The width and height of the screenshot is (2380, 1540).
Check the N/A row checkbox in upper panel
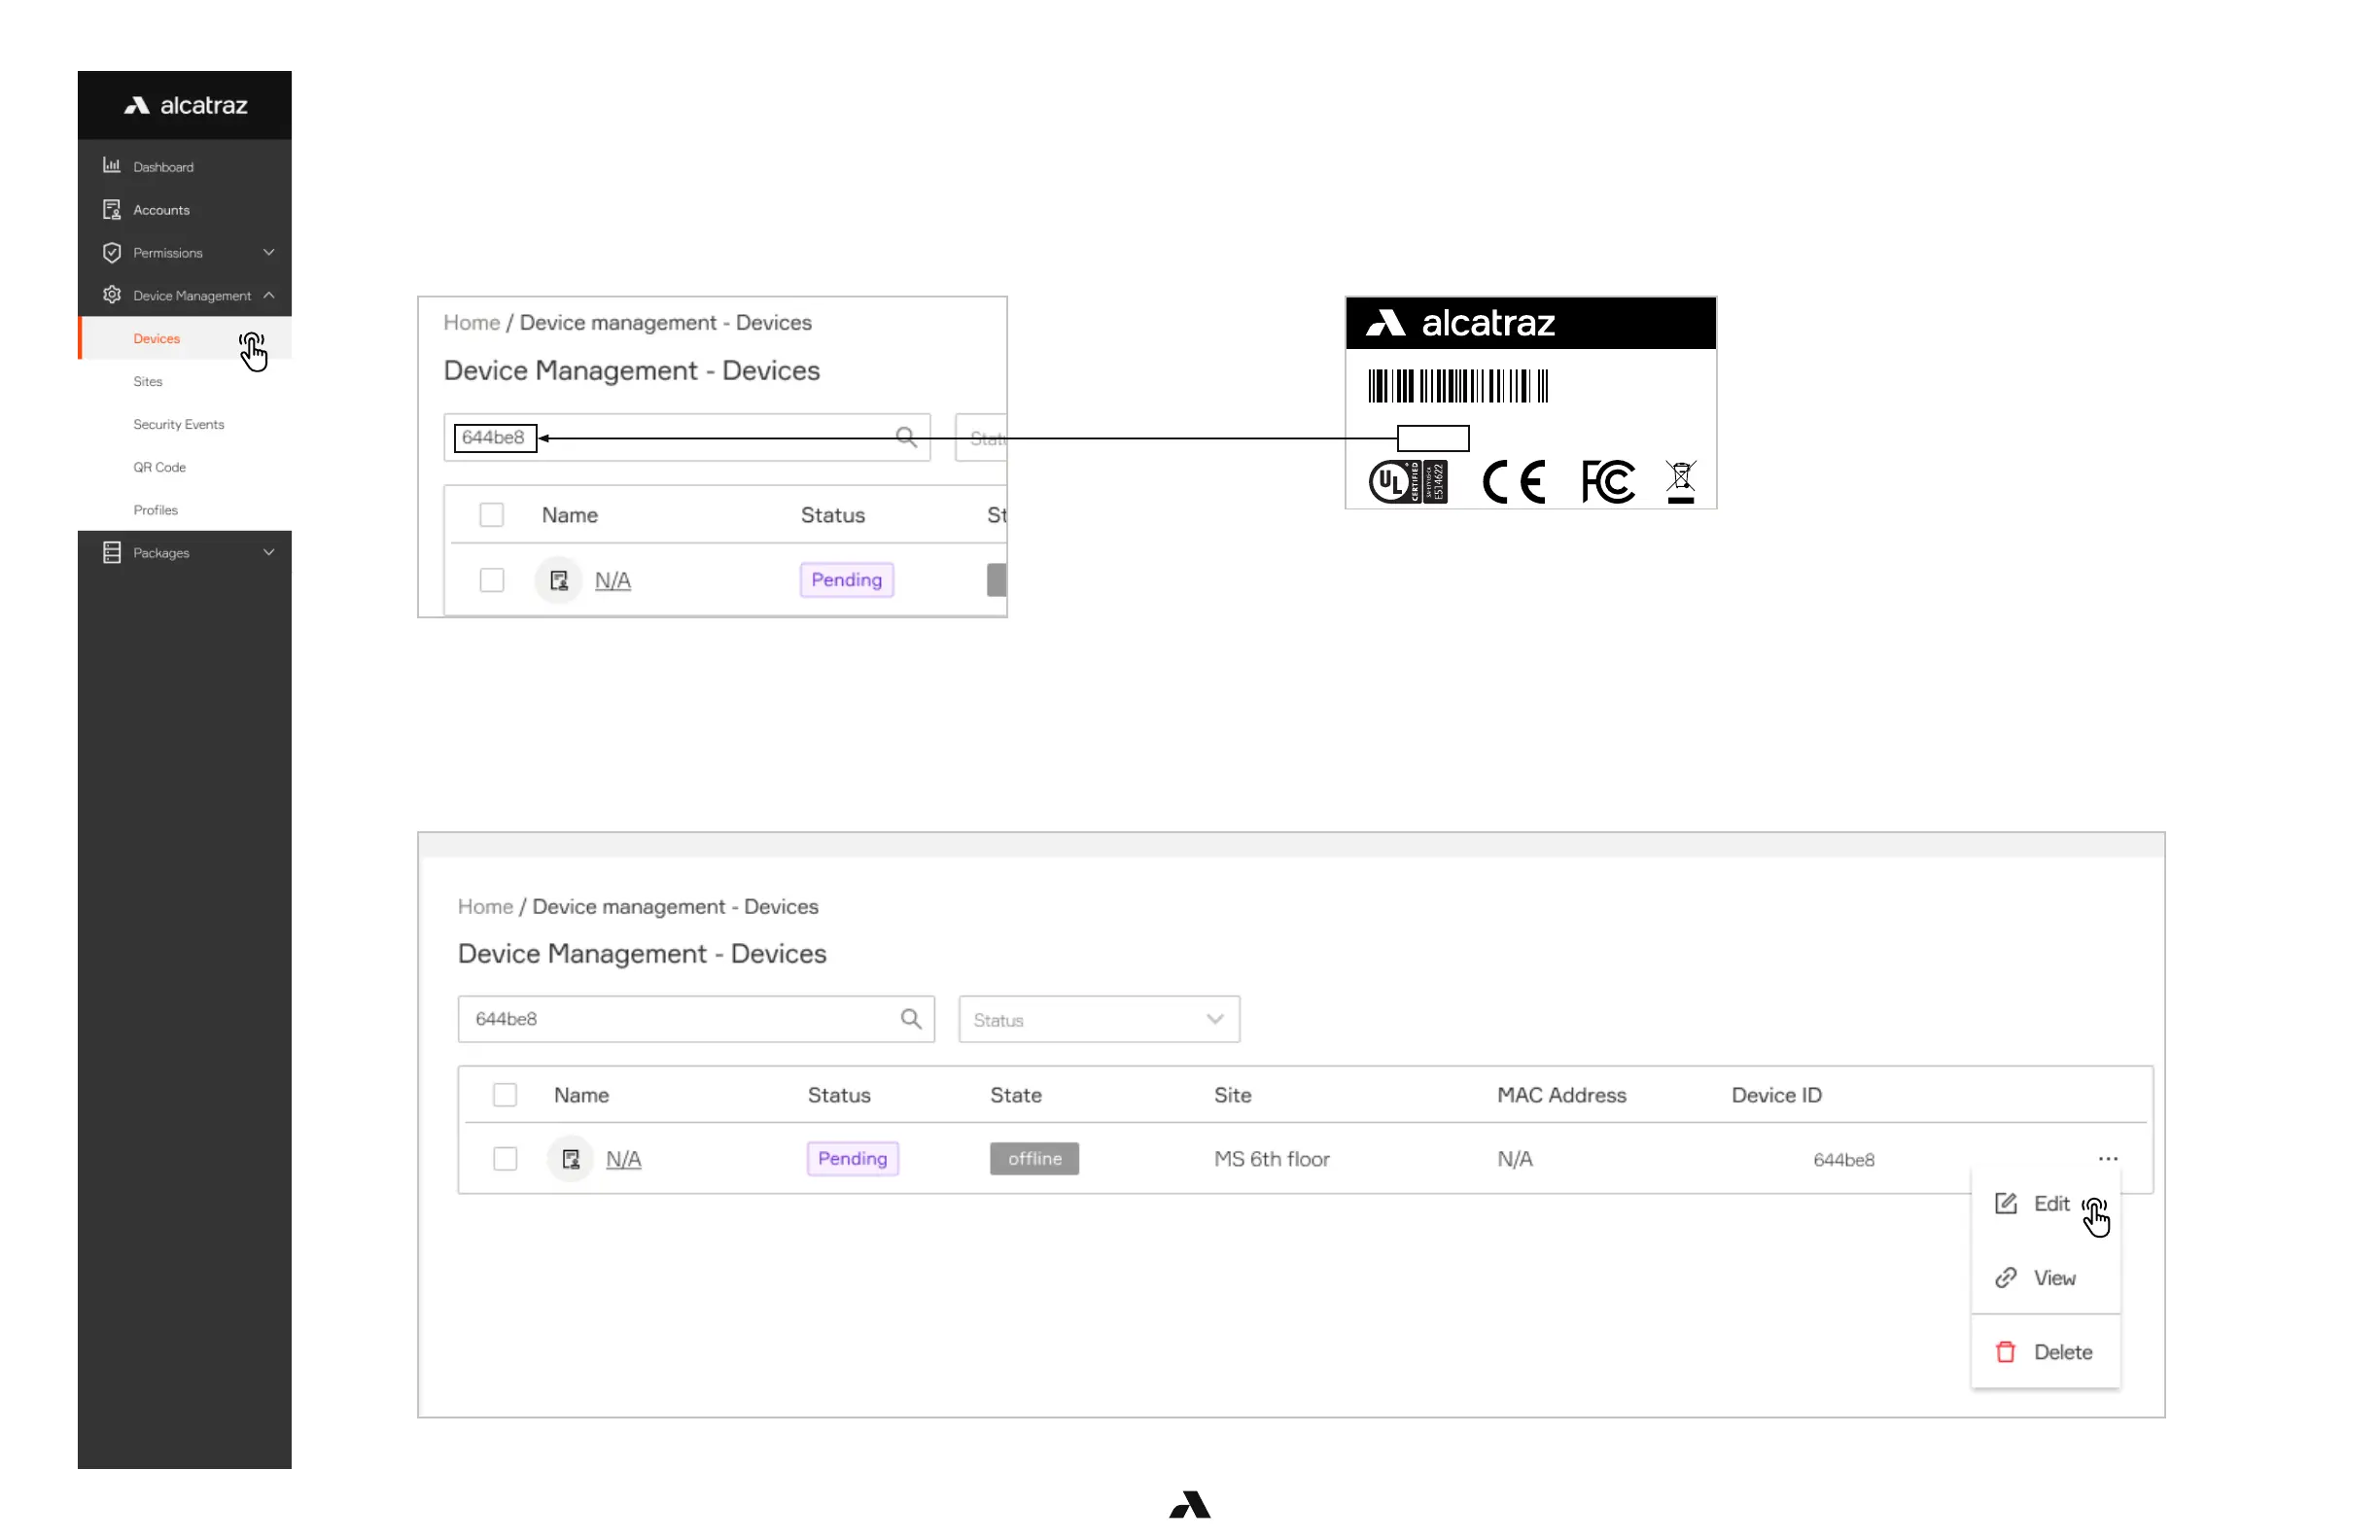(x=491, y=580)
